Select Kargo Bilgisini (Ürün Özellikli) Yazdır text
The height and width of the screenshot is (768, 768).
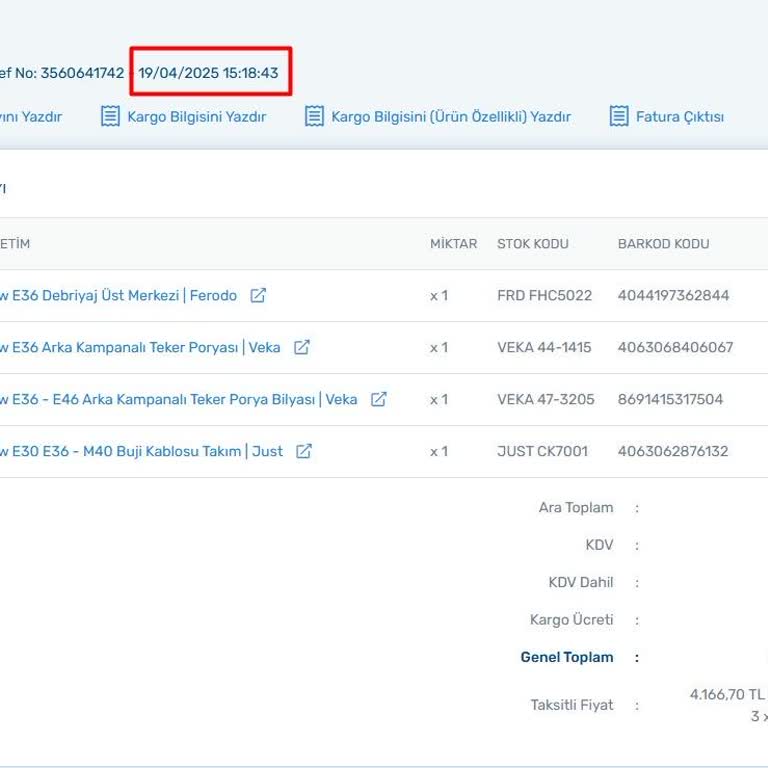click(x=450, y=117)
